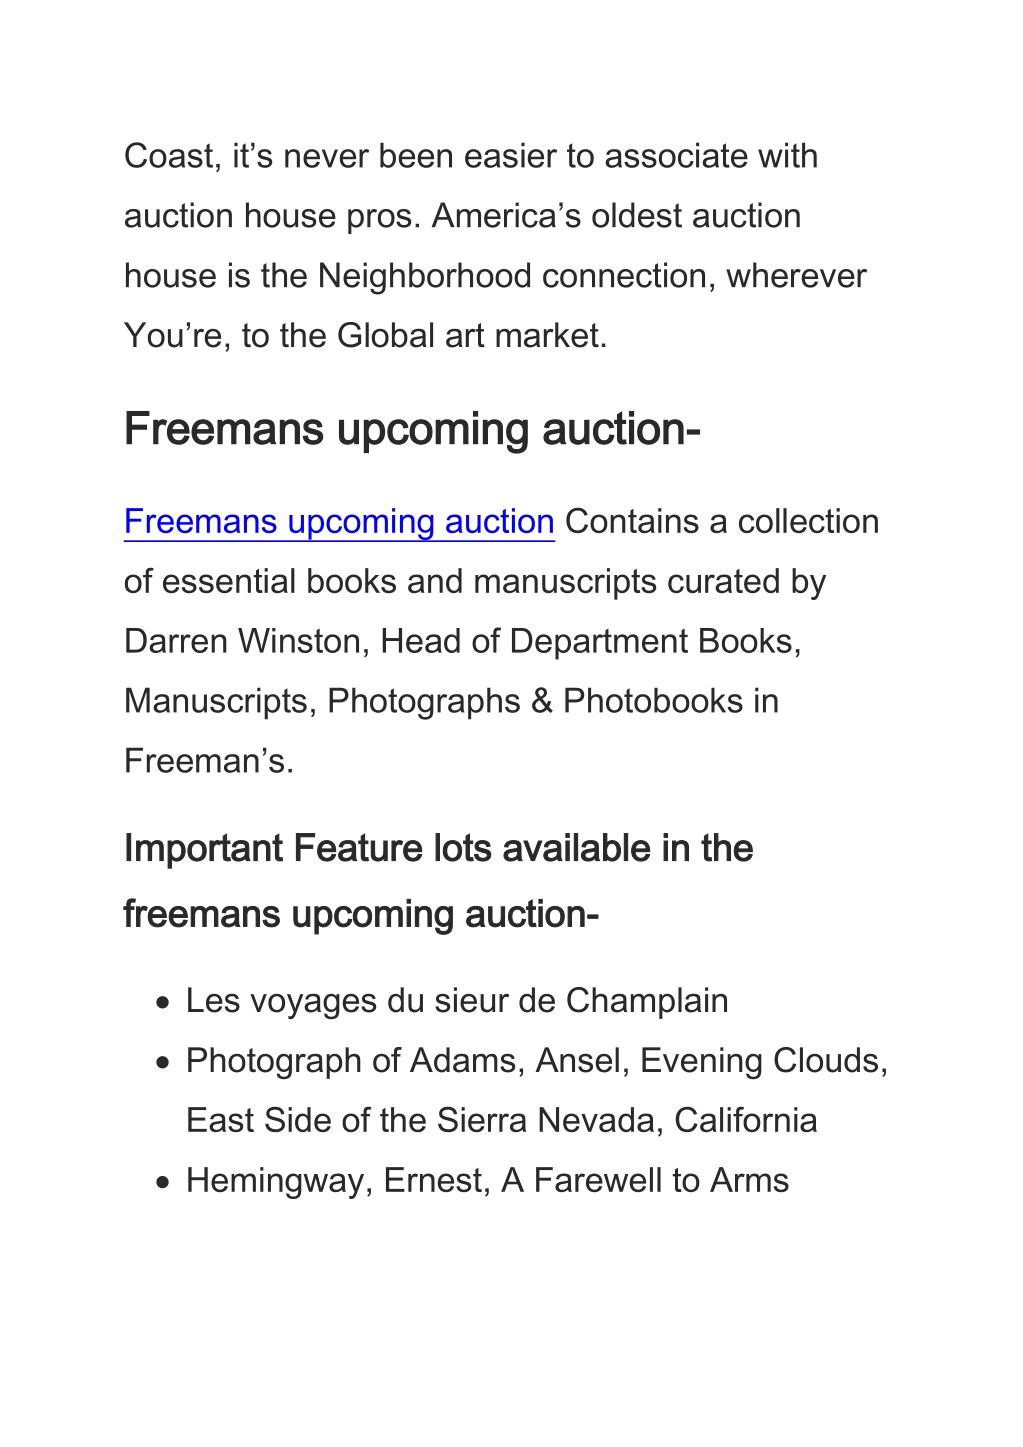Click the 'East Side of the Sierra Nevada' line
The width and height of the screenshot is (1023, 1447).
point(502,1121)
